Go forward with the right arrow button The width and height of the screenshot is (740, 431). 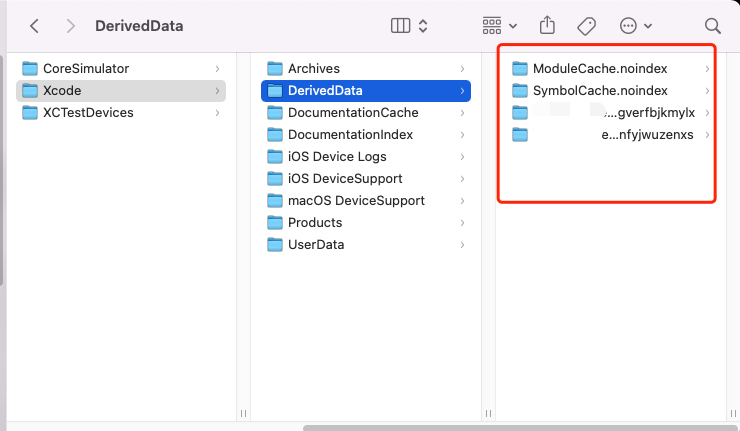coord(71,26)
